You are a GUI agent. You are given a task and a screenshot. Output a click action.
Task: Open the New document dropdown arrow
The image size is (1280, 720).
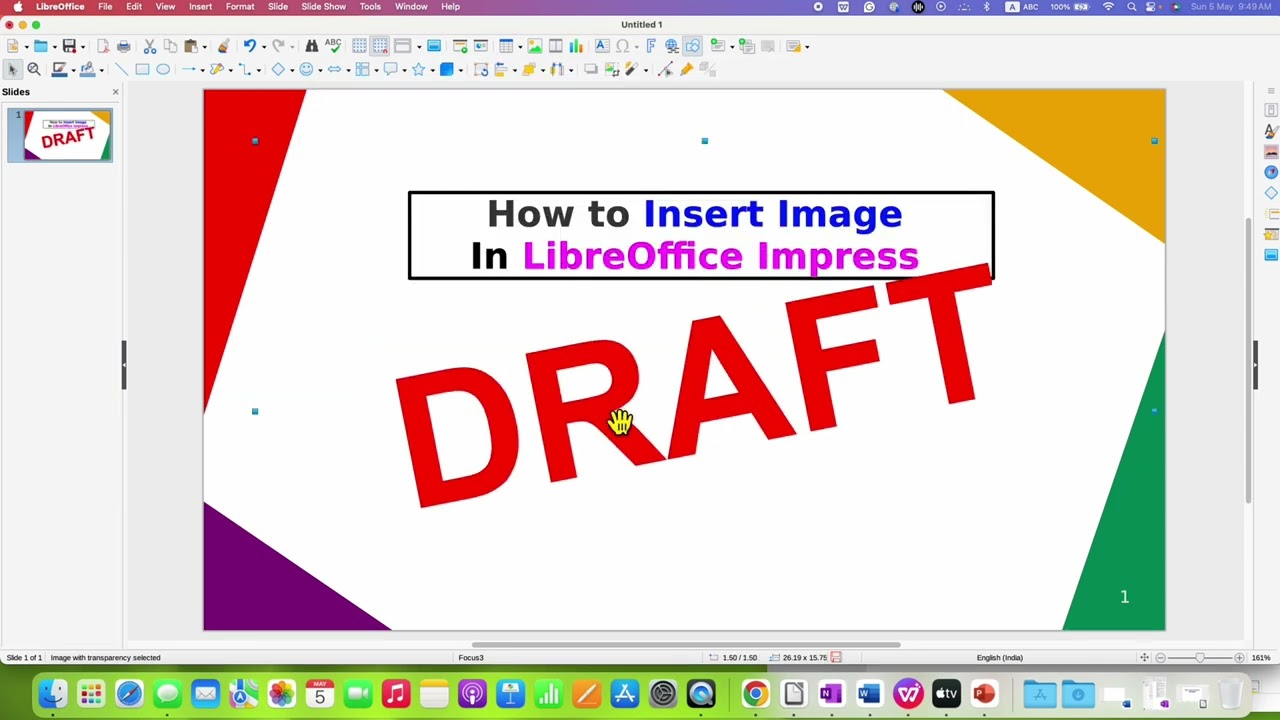tap(27, 46)
